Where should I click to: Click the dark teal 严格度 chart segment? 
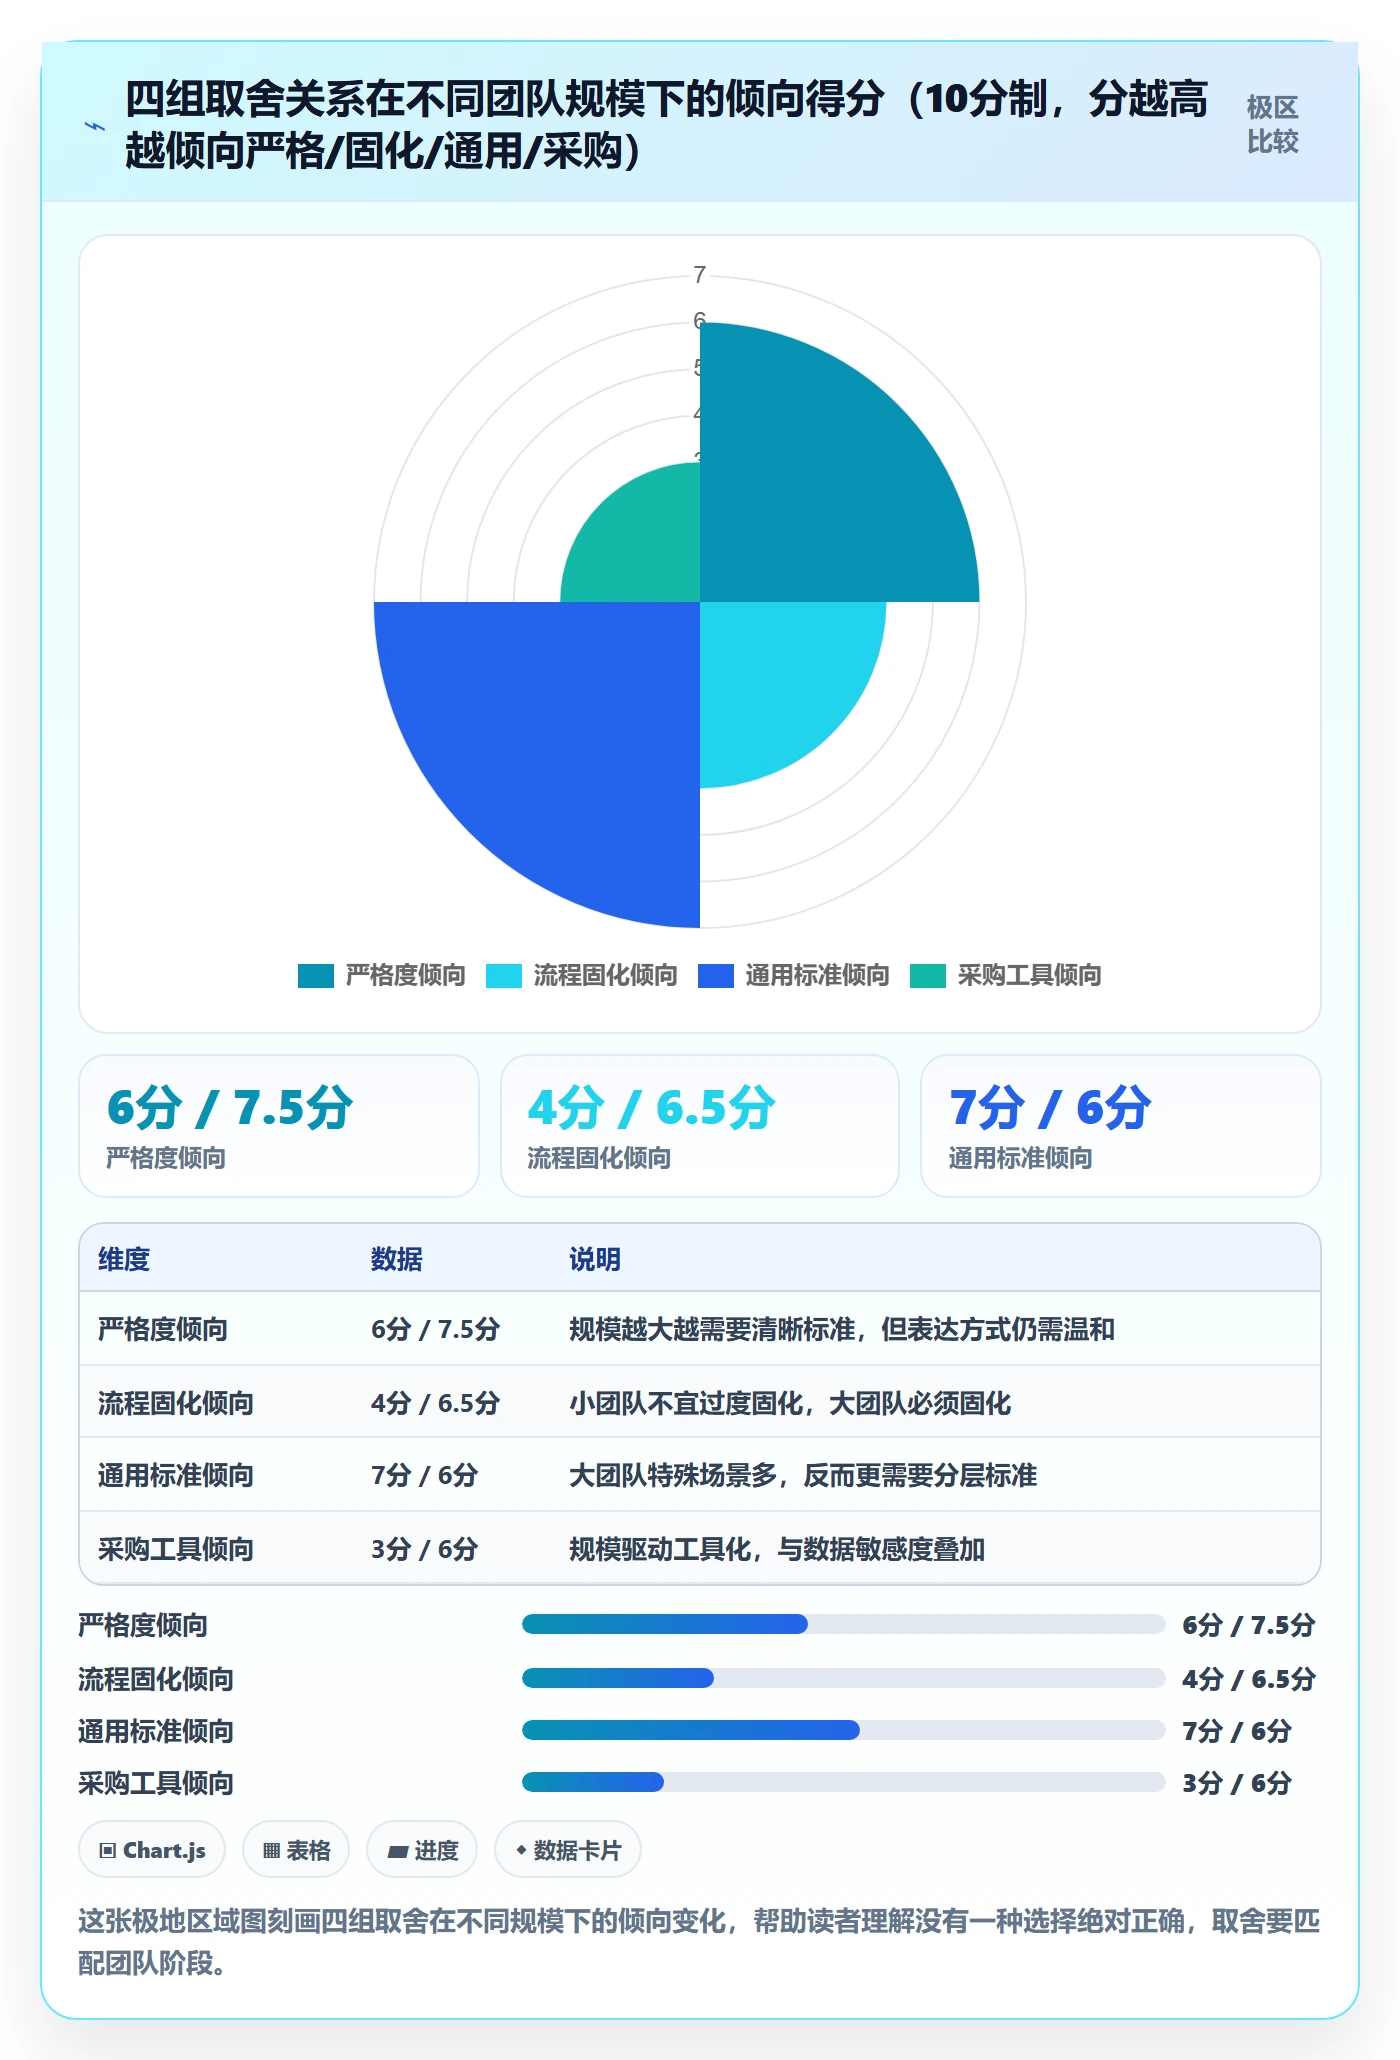820,480
